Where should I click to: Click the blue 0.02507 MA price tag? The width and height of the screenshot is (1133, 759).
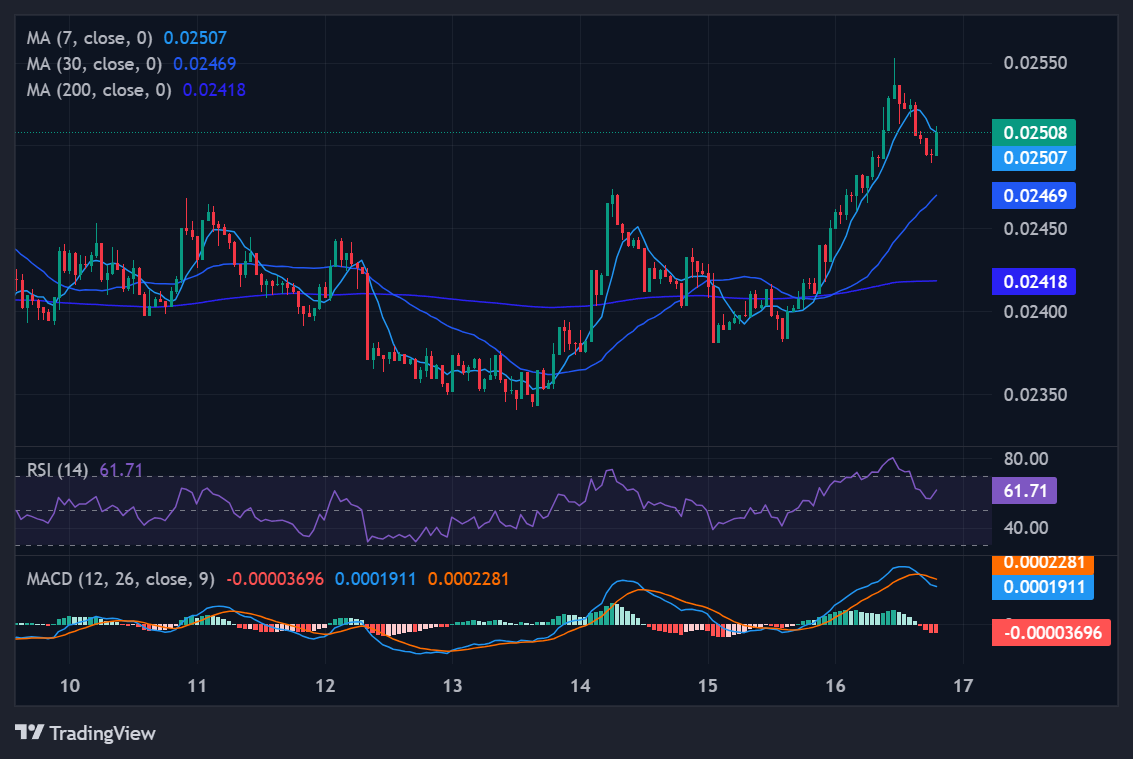pos(1034,157)
